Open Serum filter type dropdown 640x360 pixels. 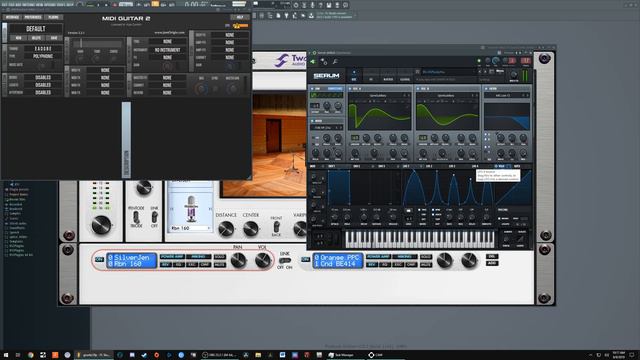(x=504, y=96)
